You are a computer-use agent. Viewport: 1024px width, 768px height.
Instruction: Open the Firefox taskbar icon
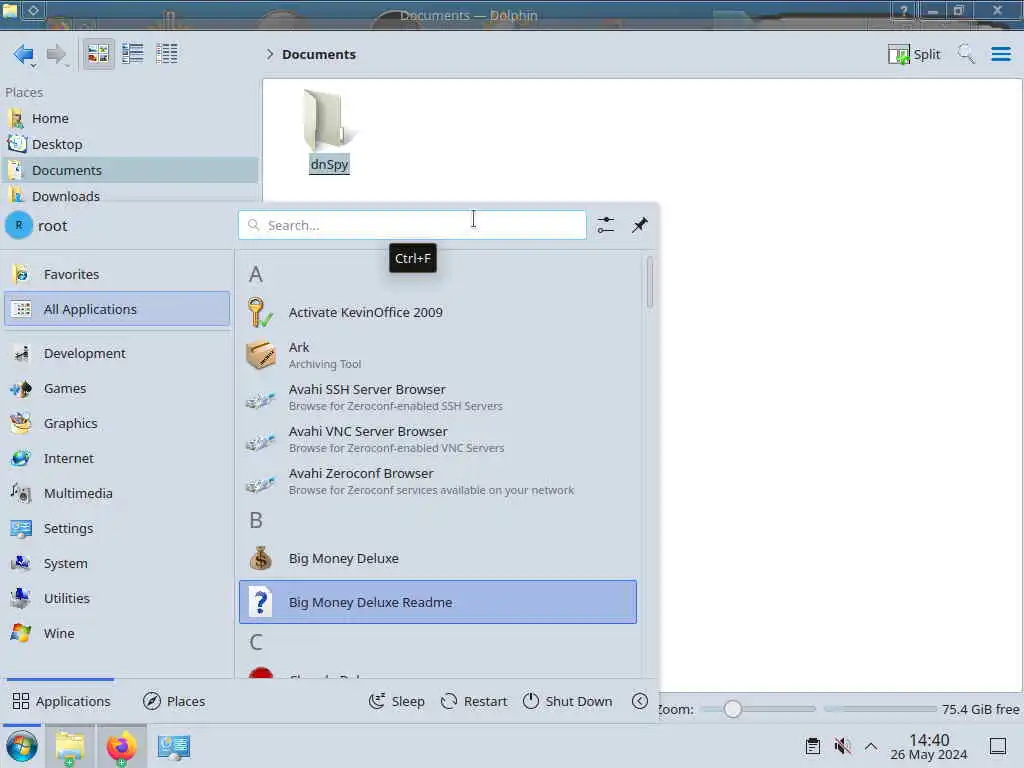(121, 746)
